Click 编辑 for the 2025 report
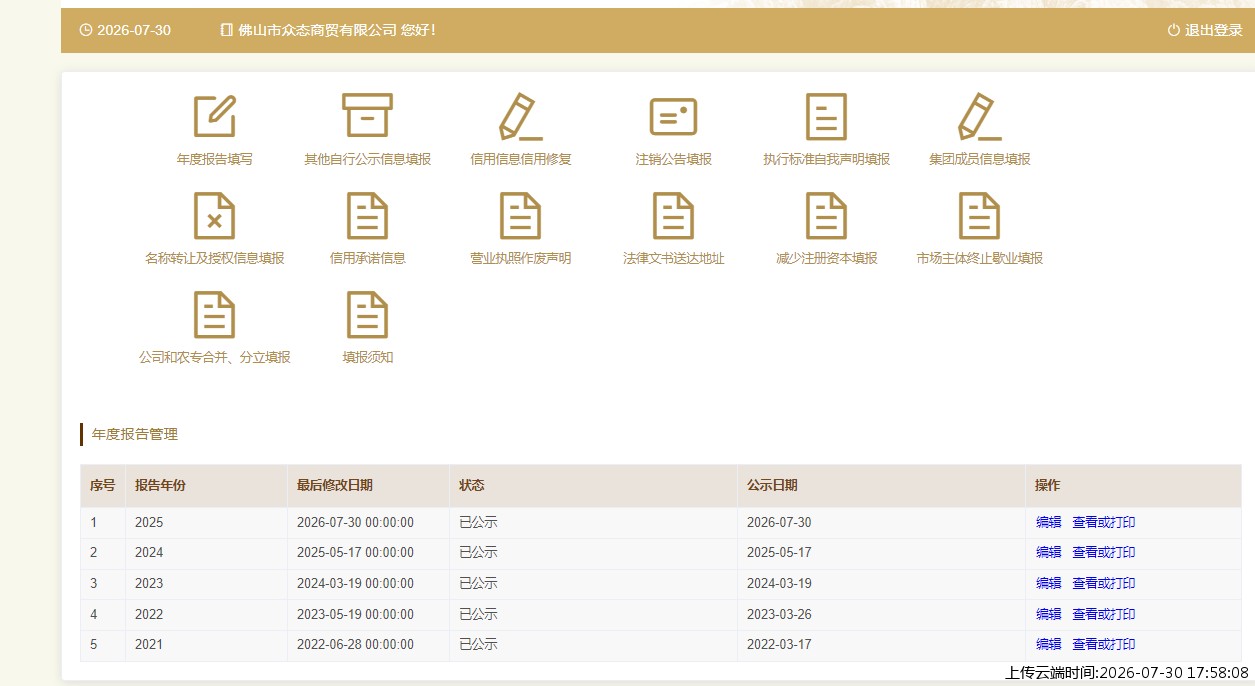The height and width of the screenshot is (686, 1255). click(x=1048, y=522)
